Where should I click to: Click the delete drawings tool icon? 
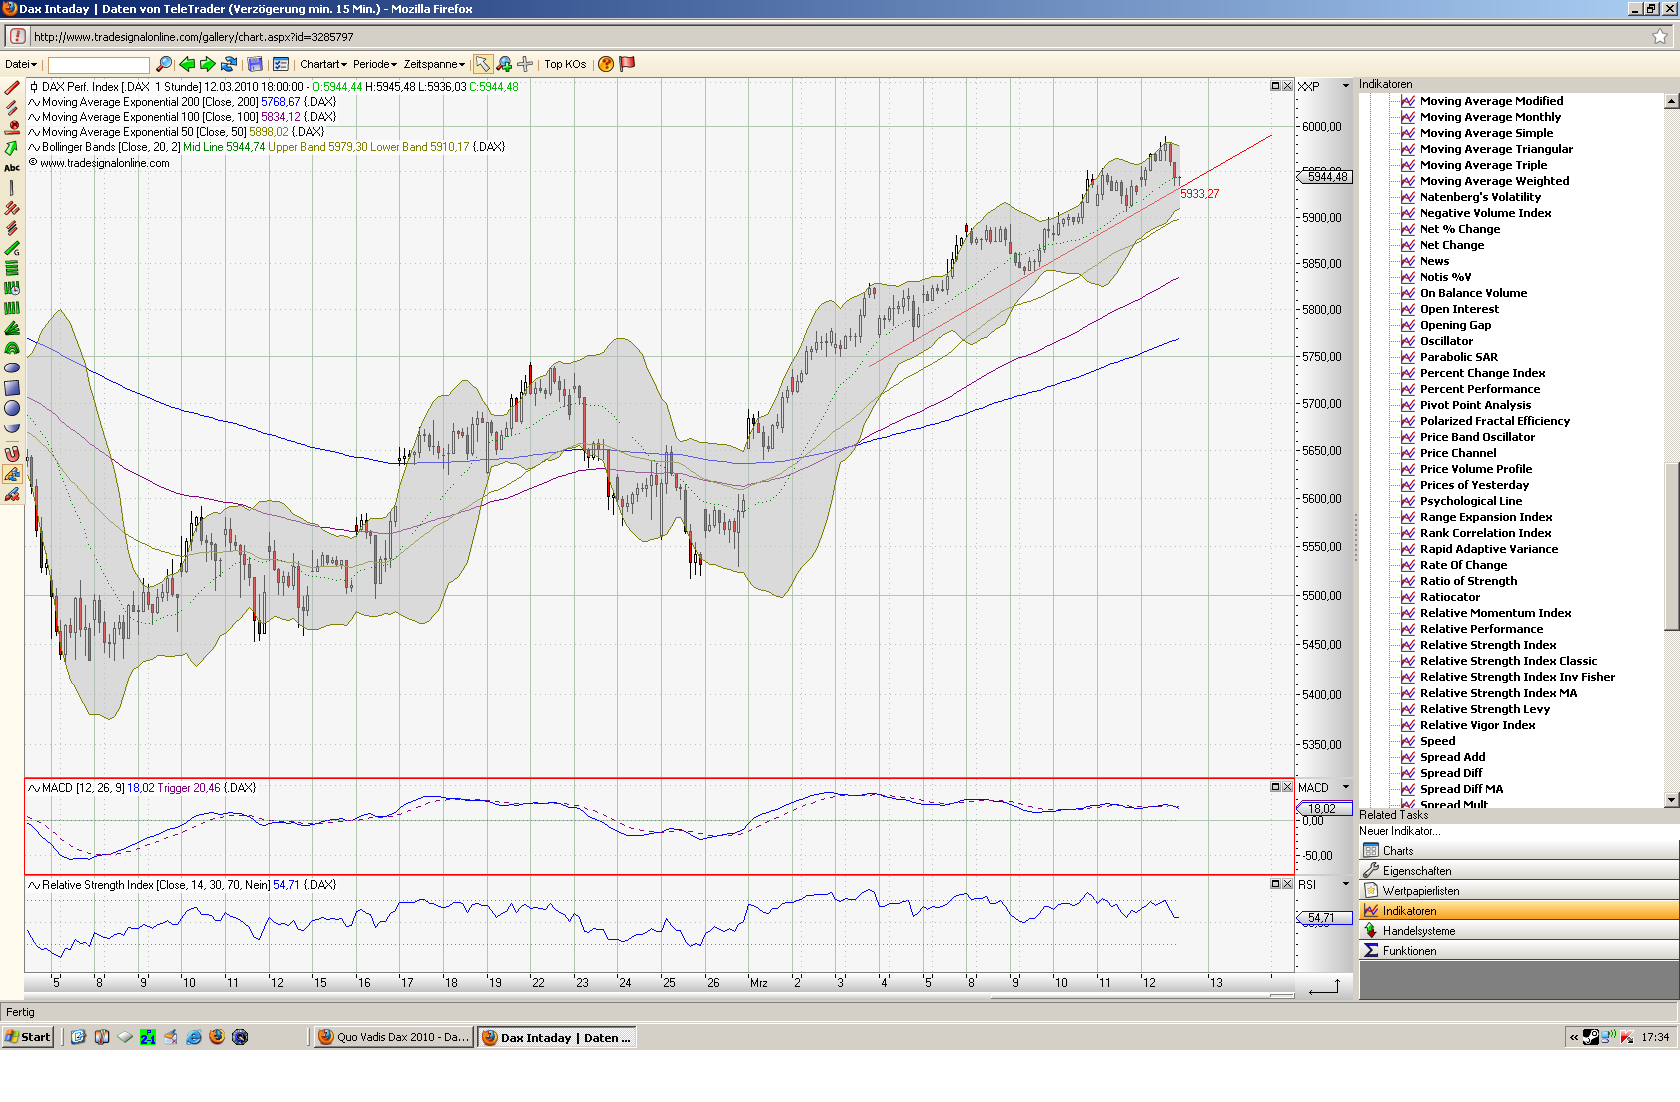pyautogui.click(x=12, y=494)
